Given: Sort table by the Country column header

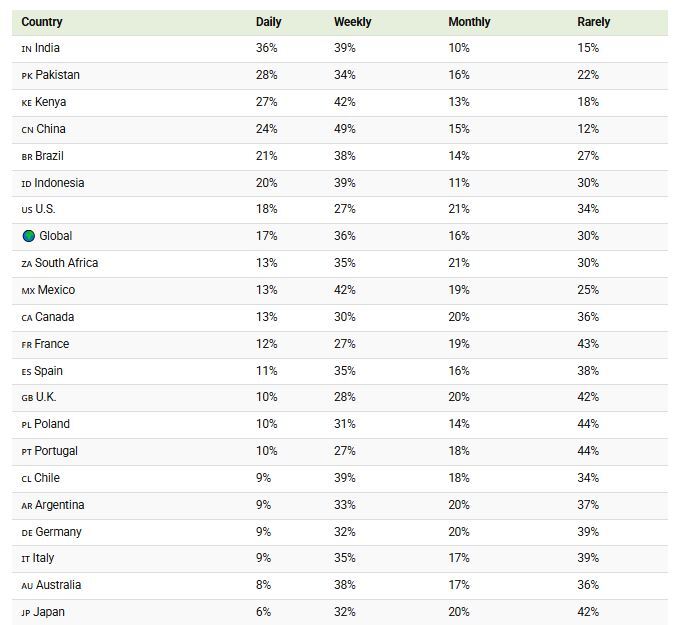Looking at the screenshot, I should [x=41, y=22].
